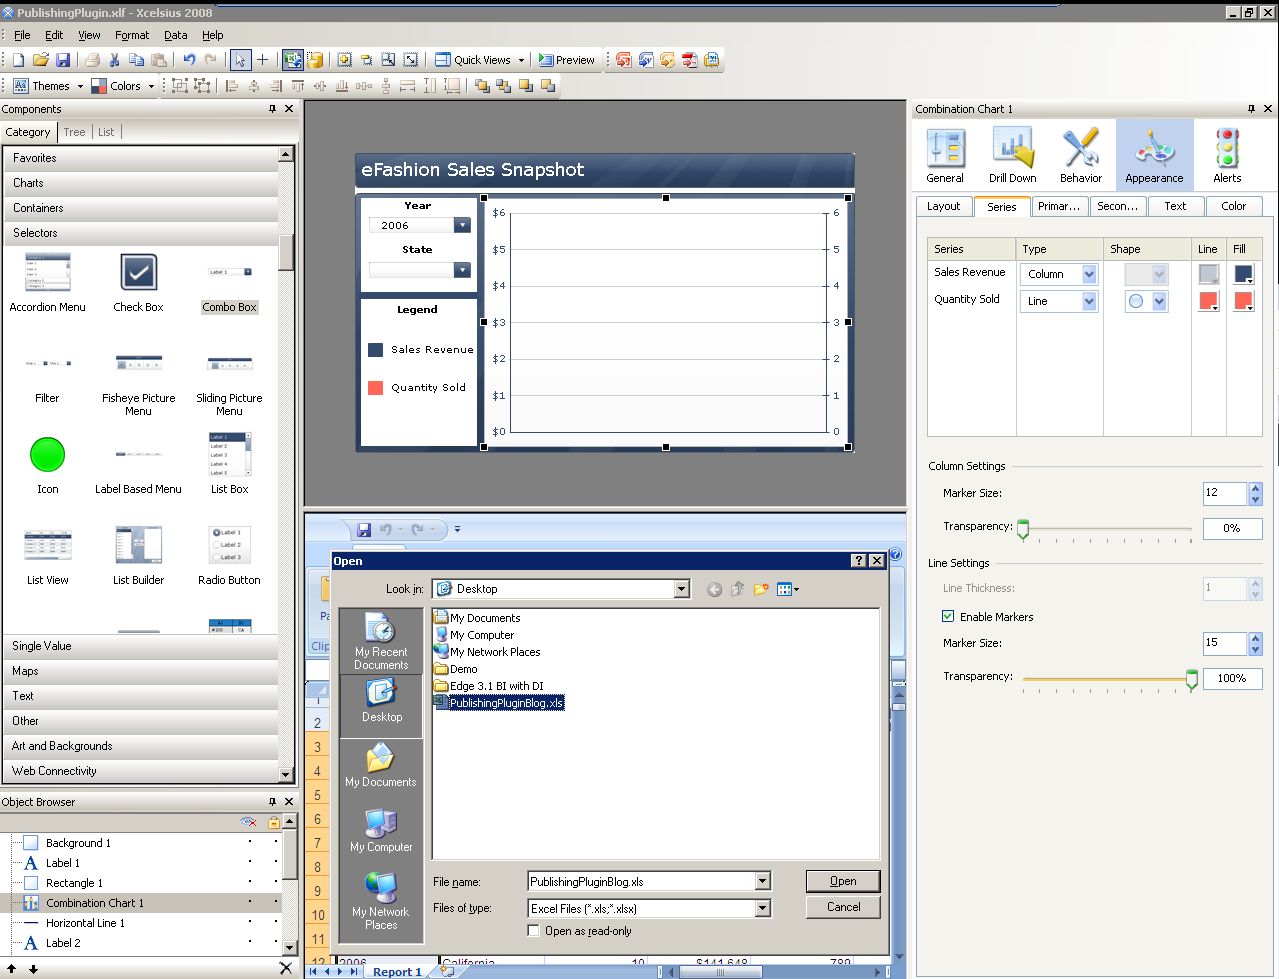Expand the Charts component category
This screenshot has height=979, width=1279.
141,183
